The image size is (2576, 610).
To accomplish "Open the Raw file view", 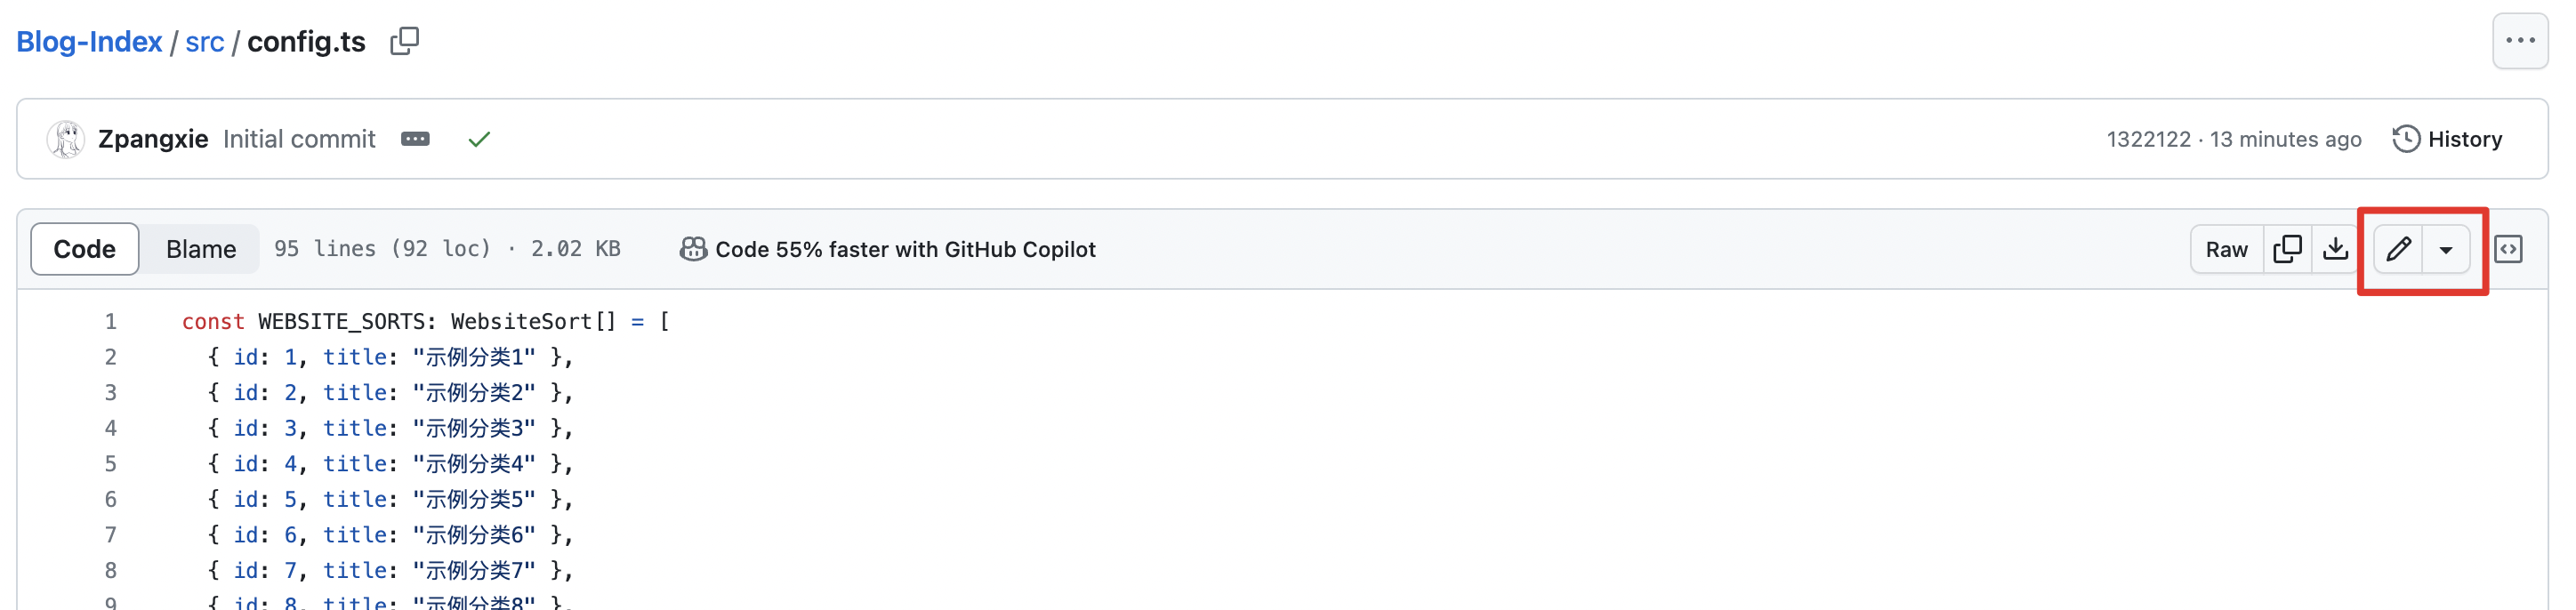I will (x=2226, y=249).
